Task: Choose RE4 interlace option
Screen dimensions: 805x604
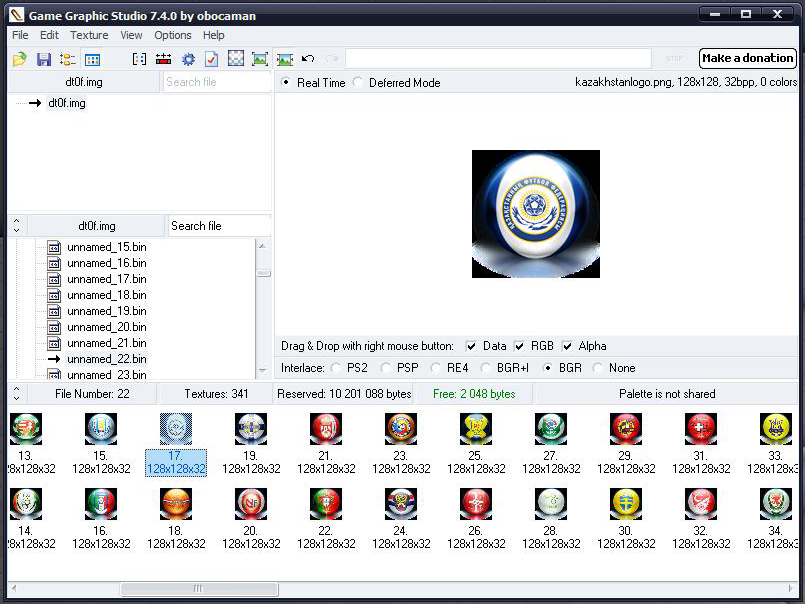Action: pos(435,368)
